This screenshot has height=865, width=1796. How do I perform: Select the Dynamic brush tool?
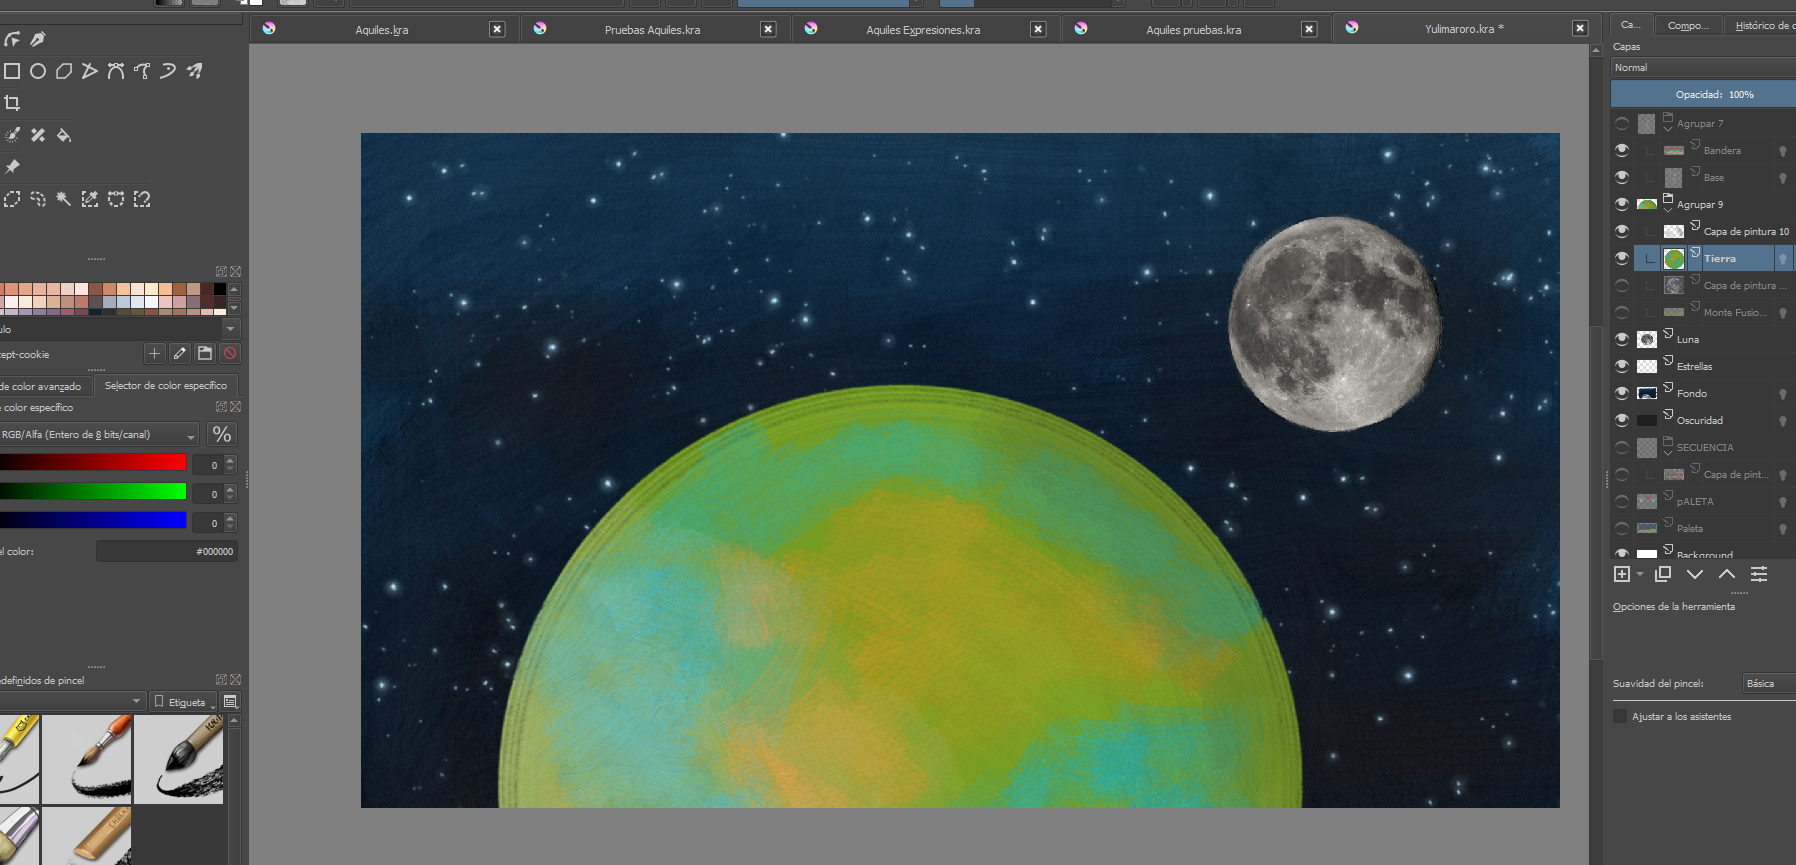point(168,71)
